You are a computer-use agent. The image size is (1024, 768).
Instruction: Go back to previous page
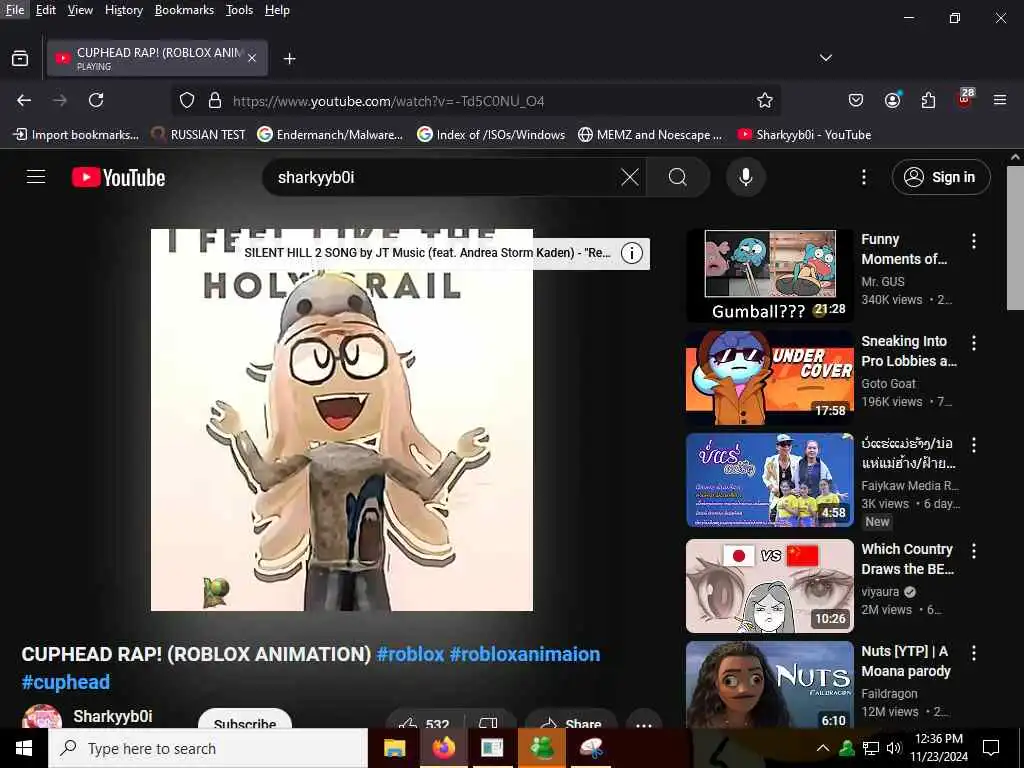coord(24,101)
